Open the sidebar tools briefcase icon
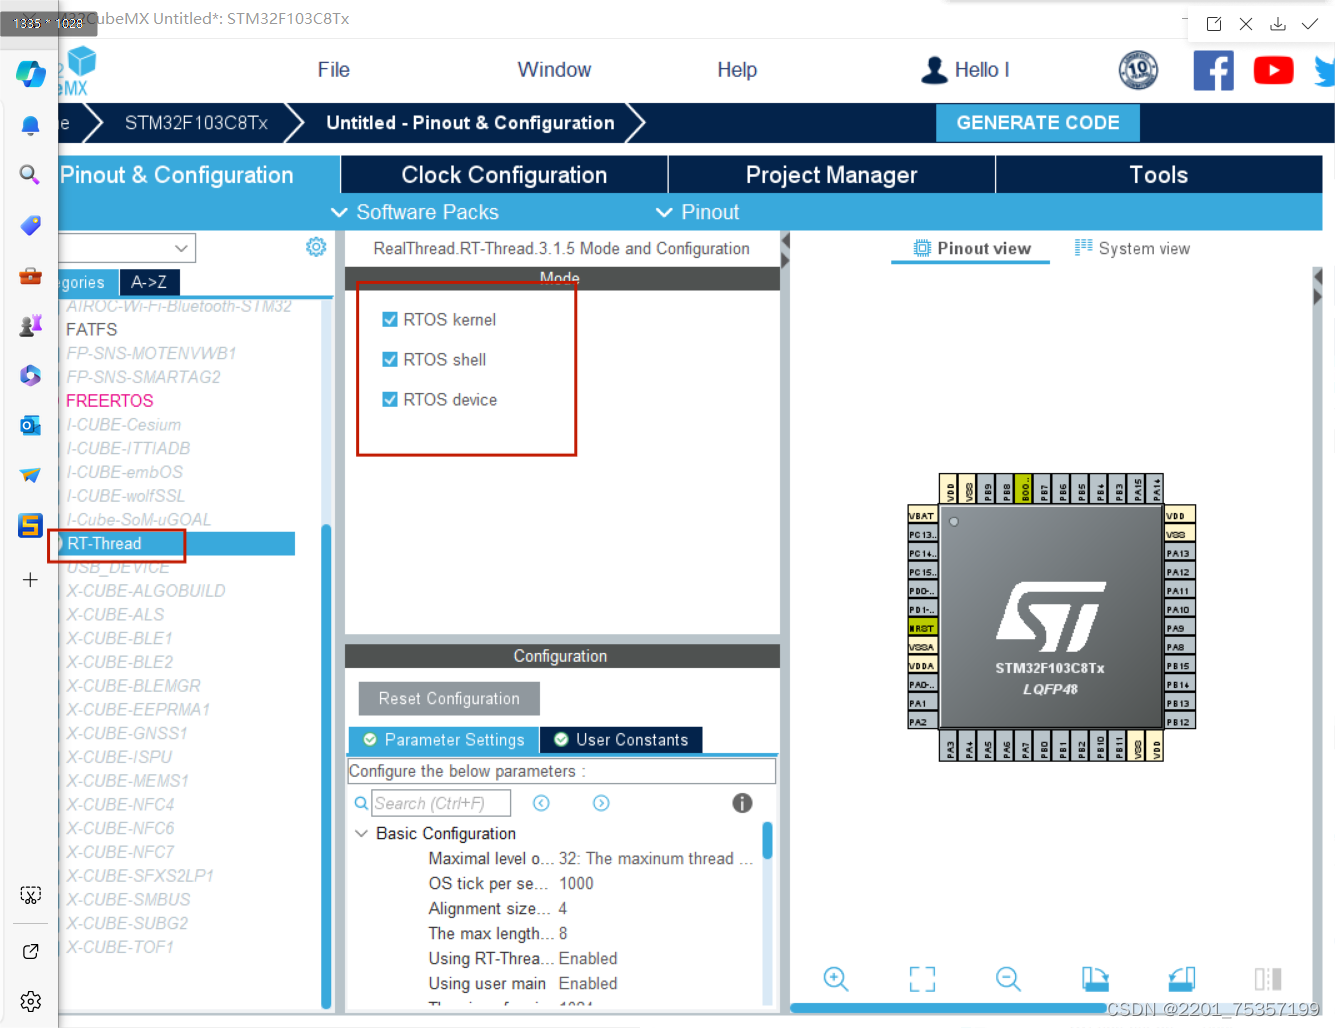This screenshot has height=1028, width=1335. pyautogui.click(x=30, y=276)
